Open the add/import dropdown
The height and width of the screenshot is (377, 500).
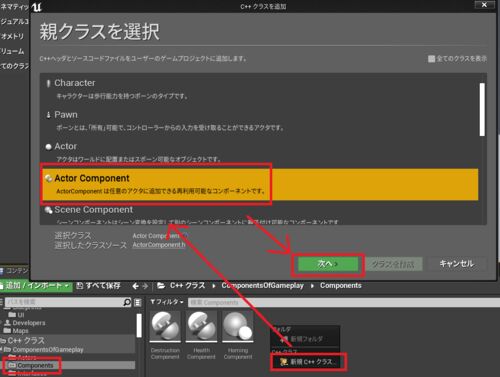pyautogui.click(x=36, y=286)
